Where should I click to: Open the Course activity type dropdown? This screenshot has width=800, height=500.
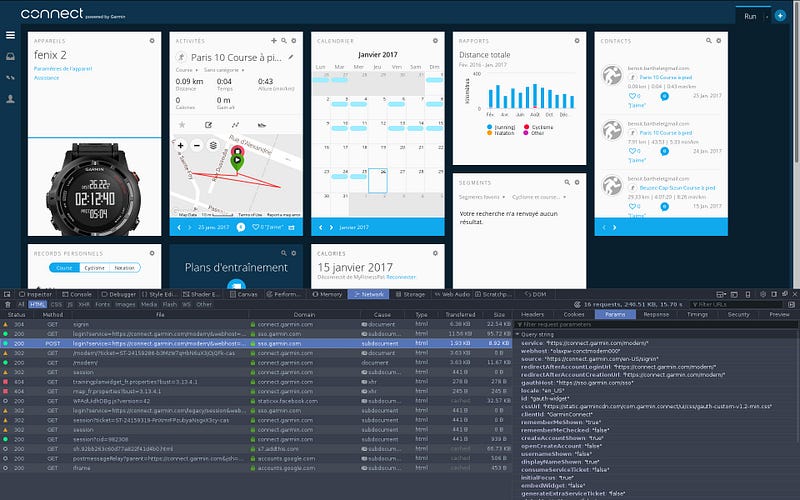pos(186,70)
